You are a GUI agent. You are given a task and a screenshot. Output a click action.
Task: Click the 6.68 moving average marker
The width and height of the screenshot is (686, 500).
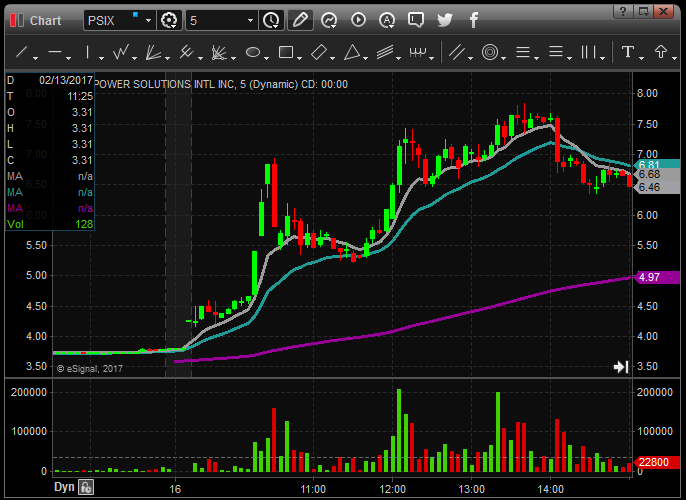(658, 175)
